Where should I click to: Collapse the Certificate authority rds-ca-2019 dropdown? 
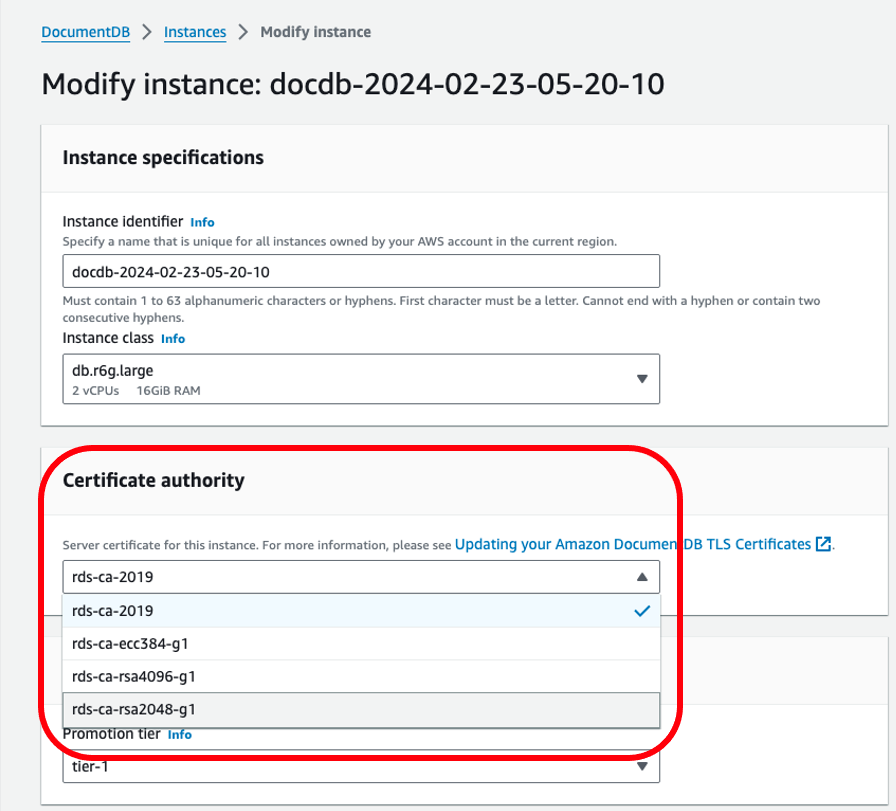361,577
